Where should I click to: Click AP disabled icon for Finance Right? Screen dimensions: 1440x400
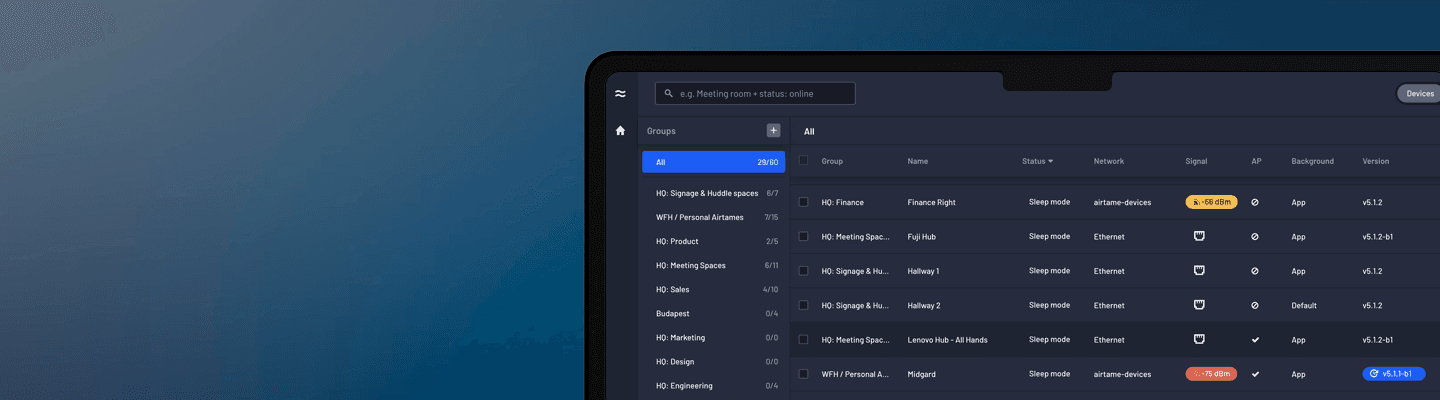1255,202
